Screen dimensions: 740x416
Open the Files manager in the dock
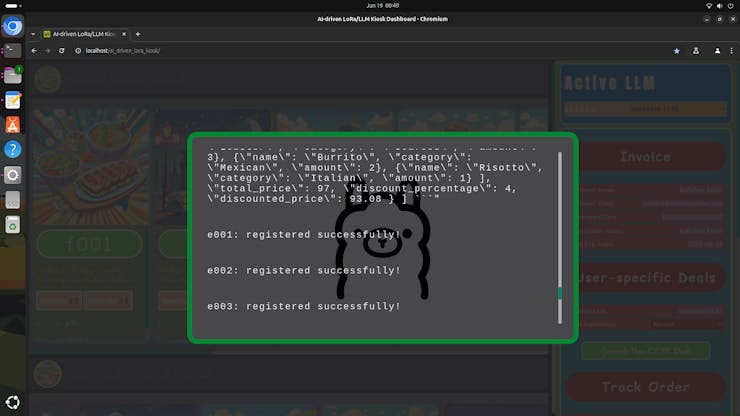pyautogui.click(x=13, y=75)
